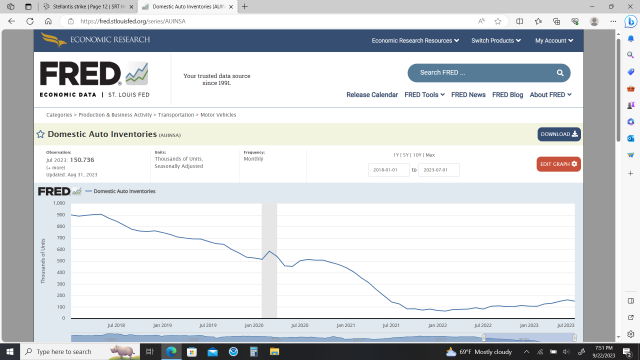The image size is (640, 360).
Task: Select the 1Y date range option
Action: [x=396, y=155]
